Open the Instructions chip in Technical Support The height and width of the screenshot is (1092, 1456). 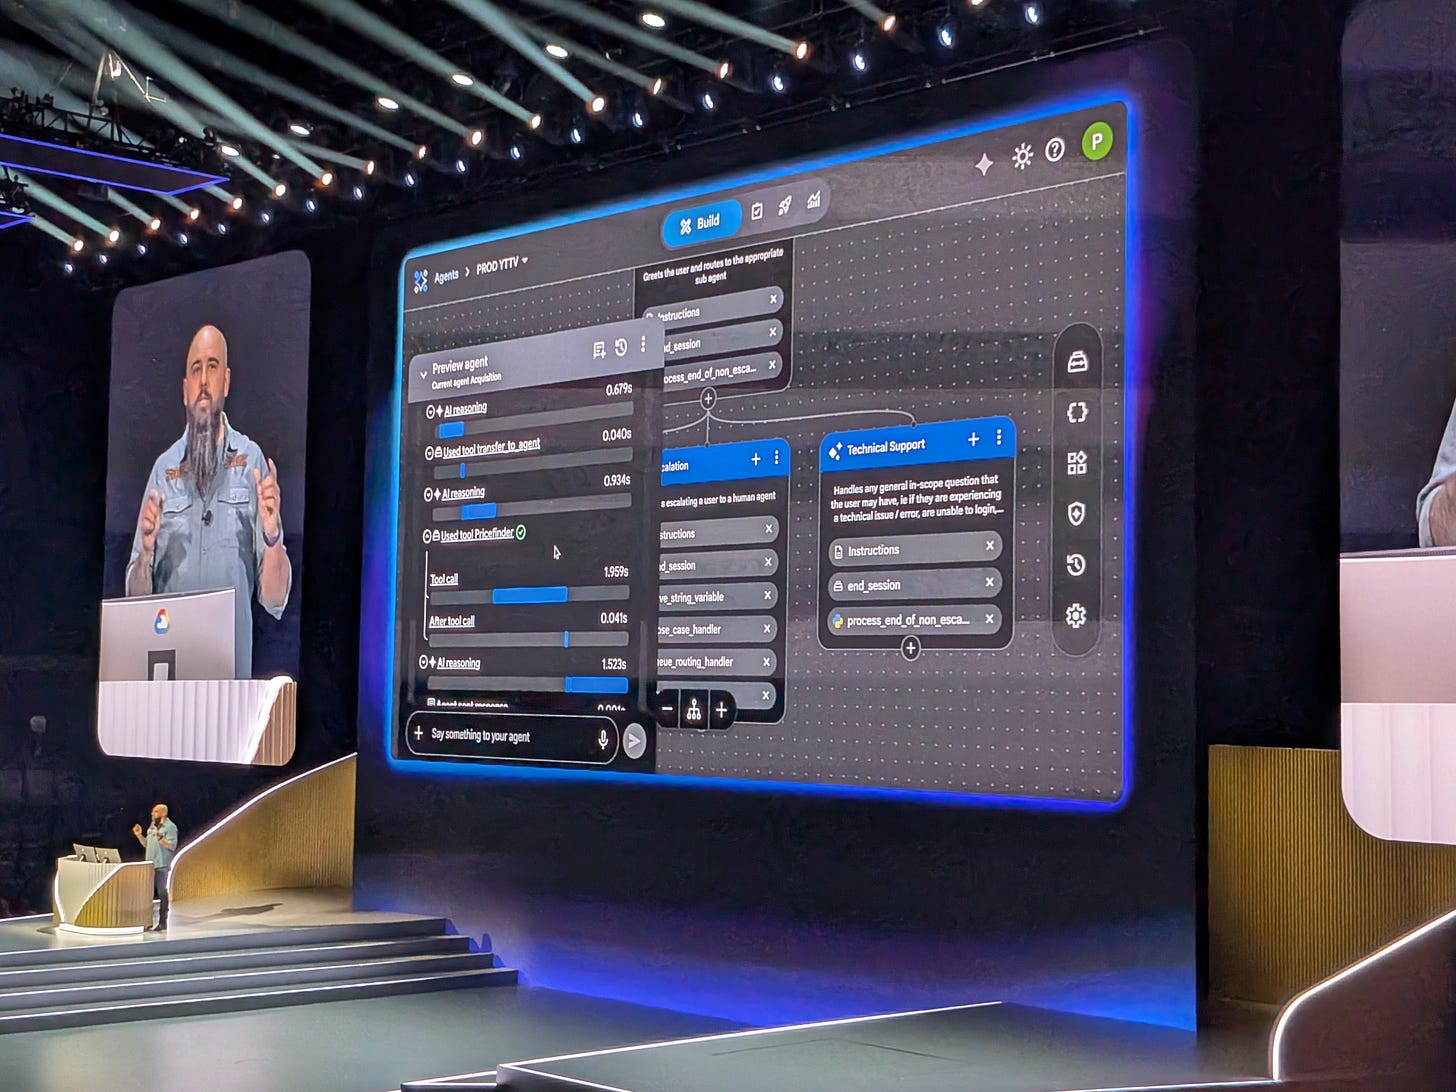click(915, 549)
